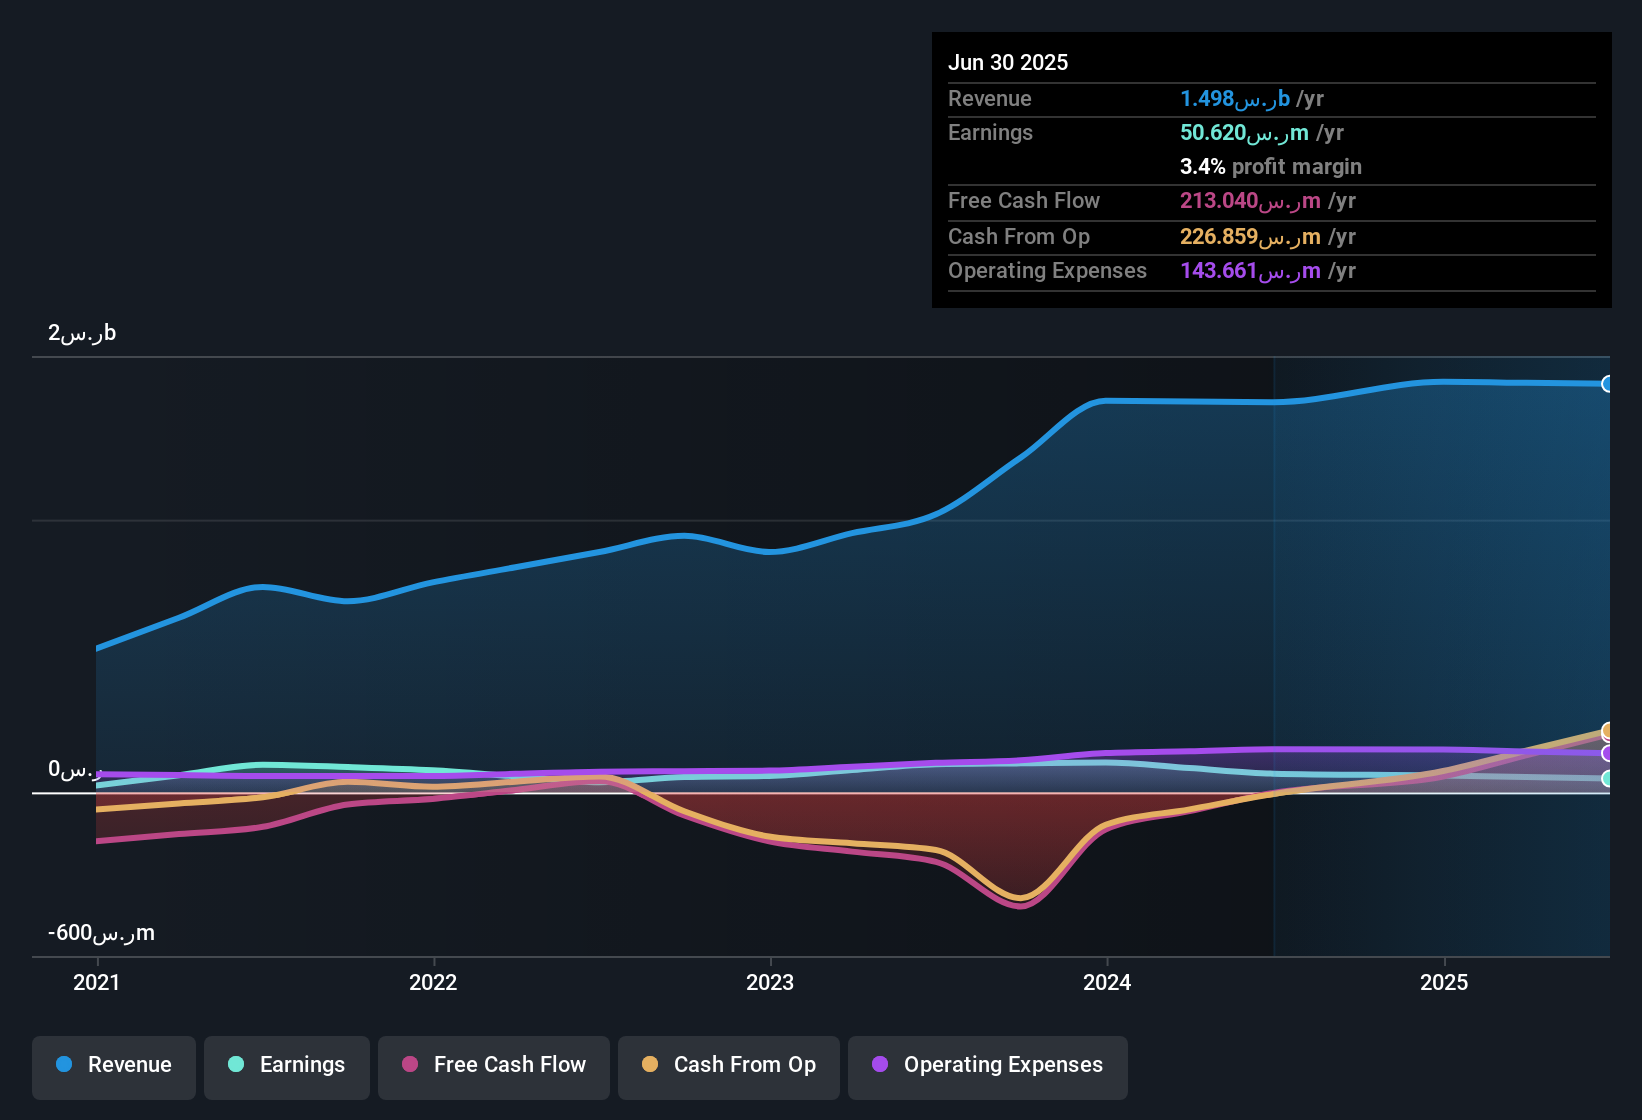Toggle the Free Cash Flow legend button

[494, 1067]
